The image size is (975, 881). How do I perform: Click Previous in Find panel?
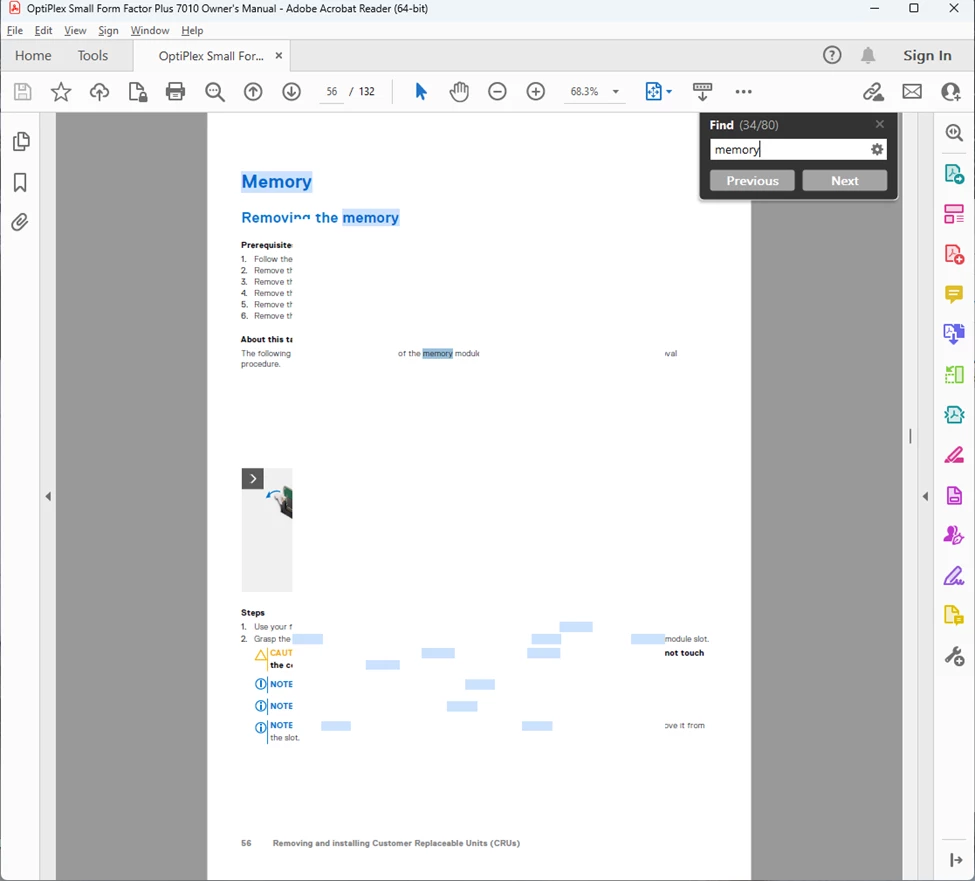tap(752, 181)
